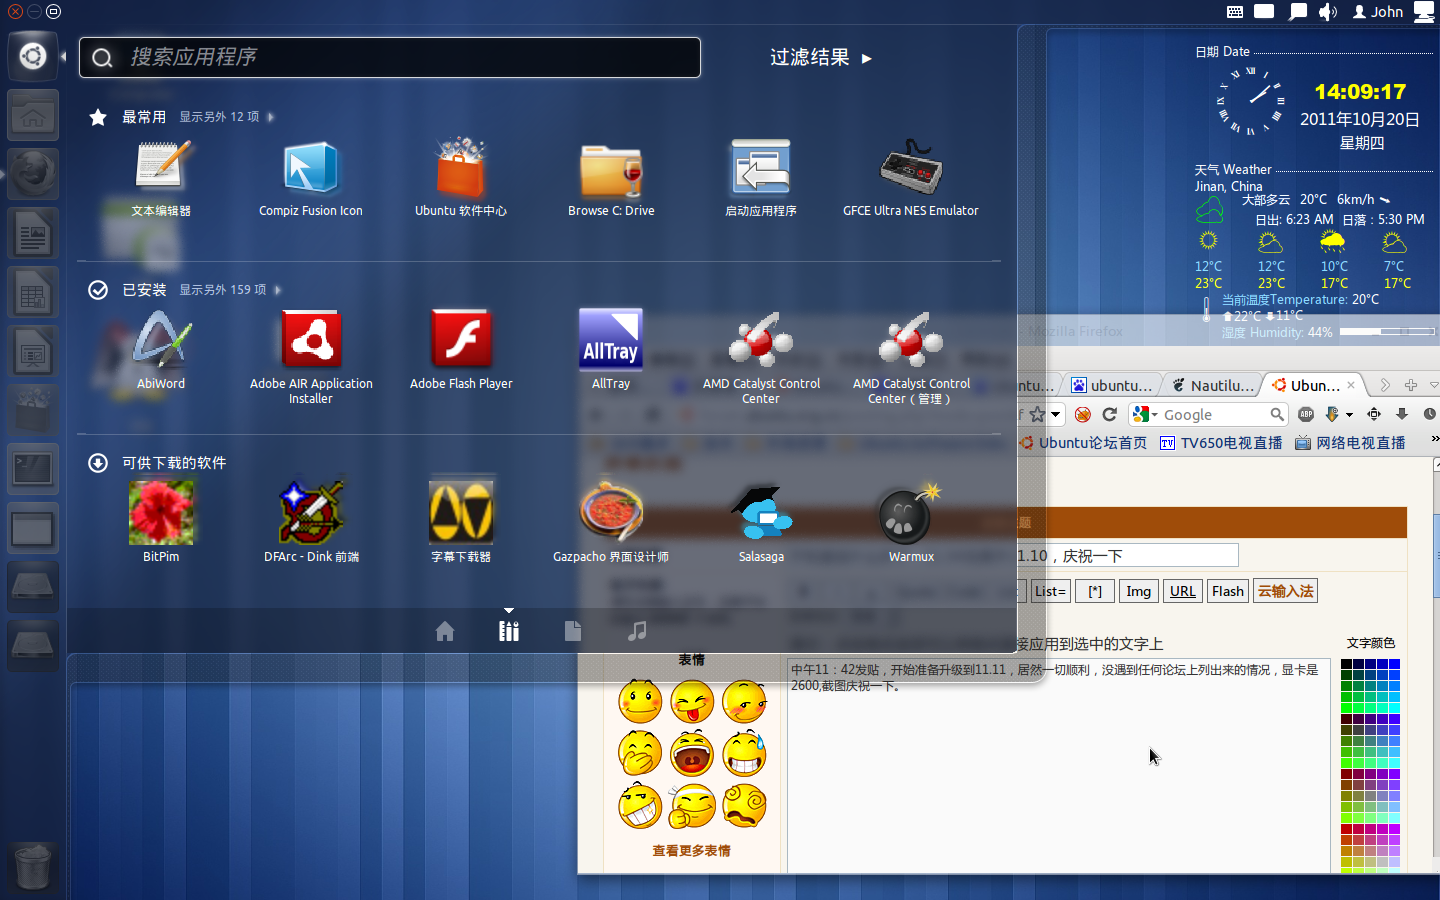Switch to ubuntu... Firefox tab
The image size is (1440, 900).
coord(1112,385)
